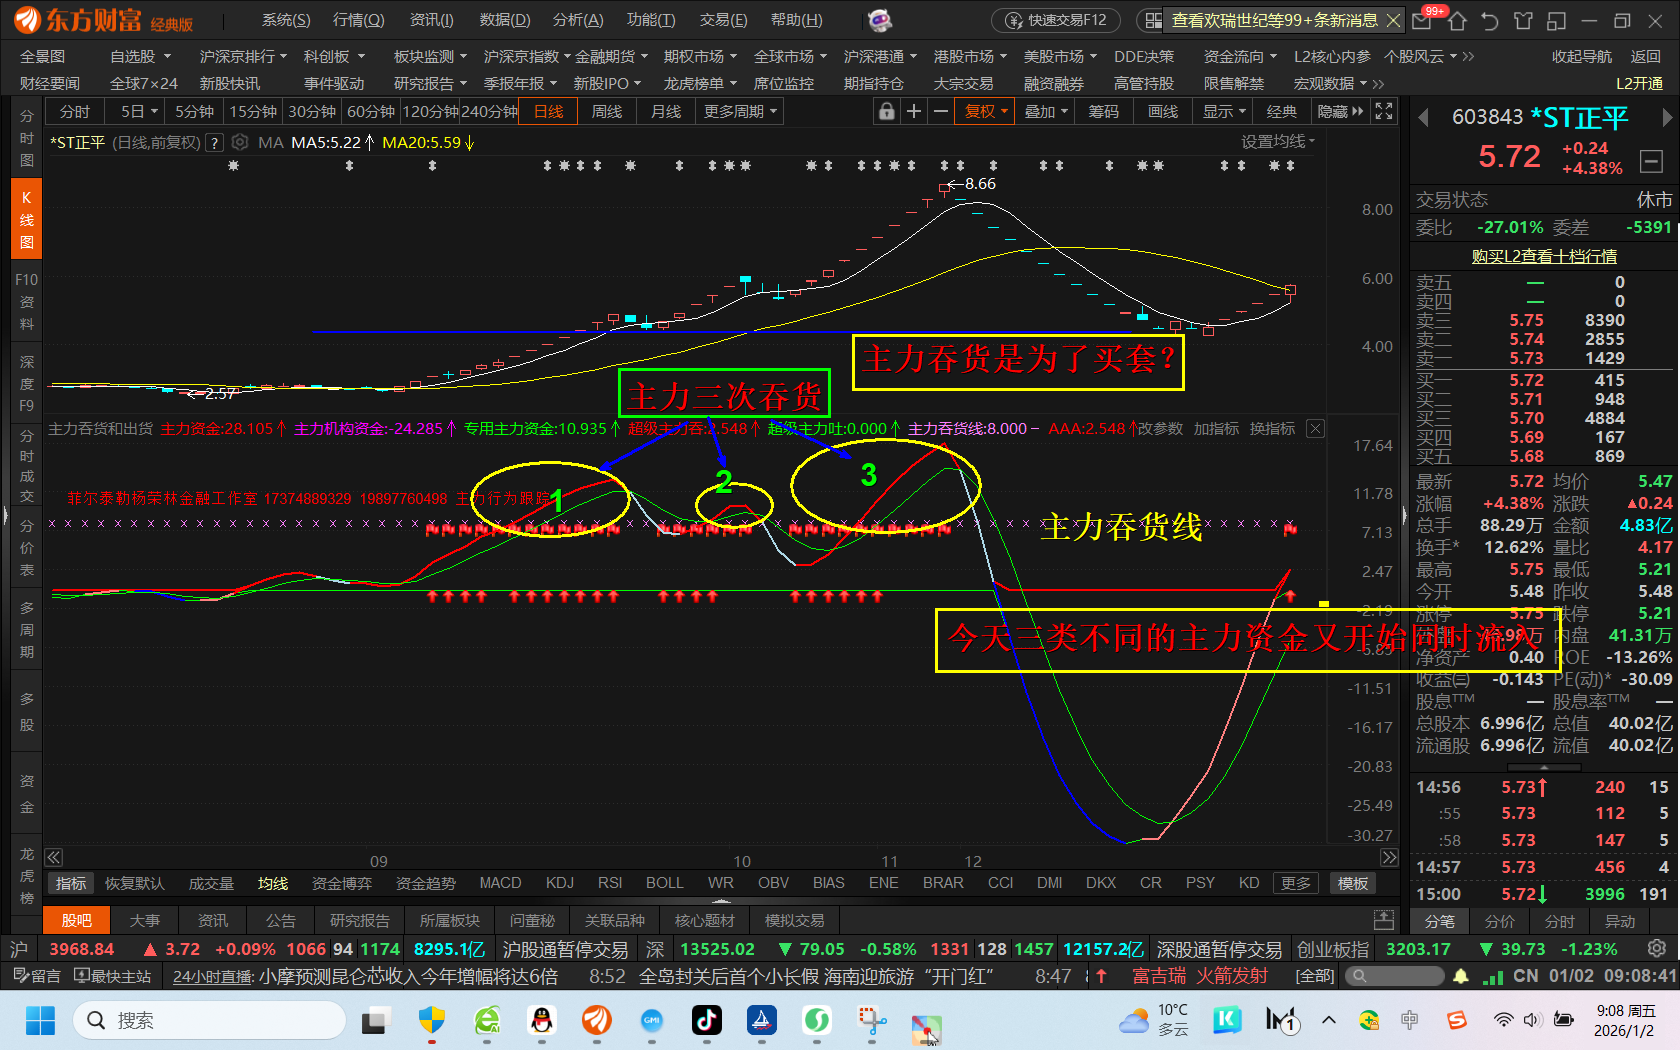The height and width of the screenshot is (1050, 1680).
Task: Open TikTok from the taskbar
Action: click(707, 1020)
